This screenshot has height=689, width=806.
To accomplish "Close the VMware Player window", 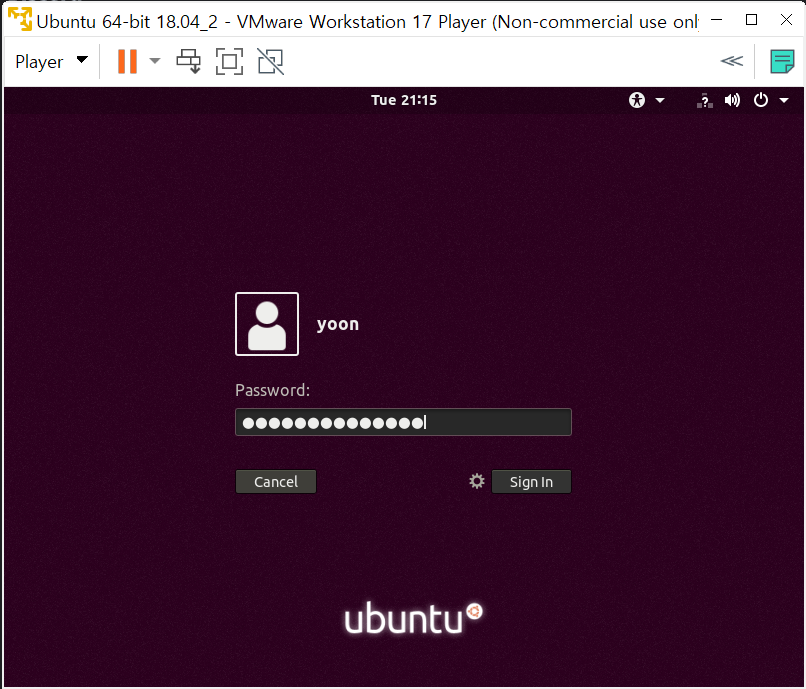I will 786,20.
